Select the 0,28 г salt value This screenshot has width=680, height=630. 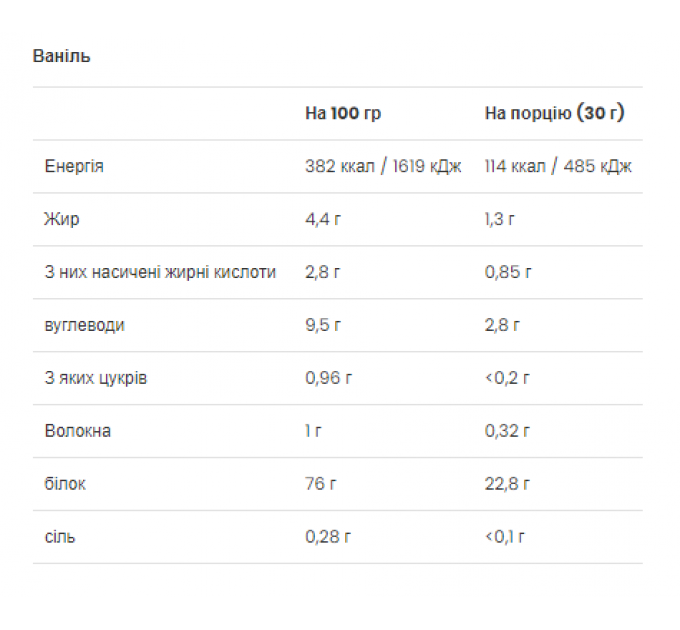[328, 537]
